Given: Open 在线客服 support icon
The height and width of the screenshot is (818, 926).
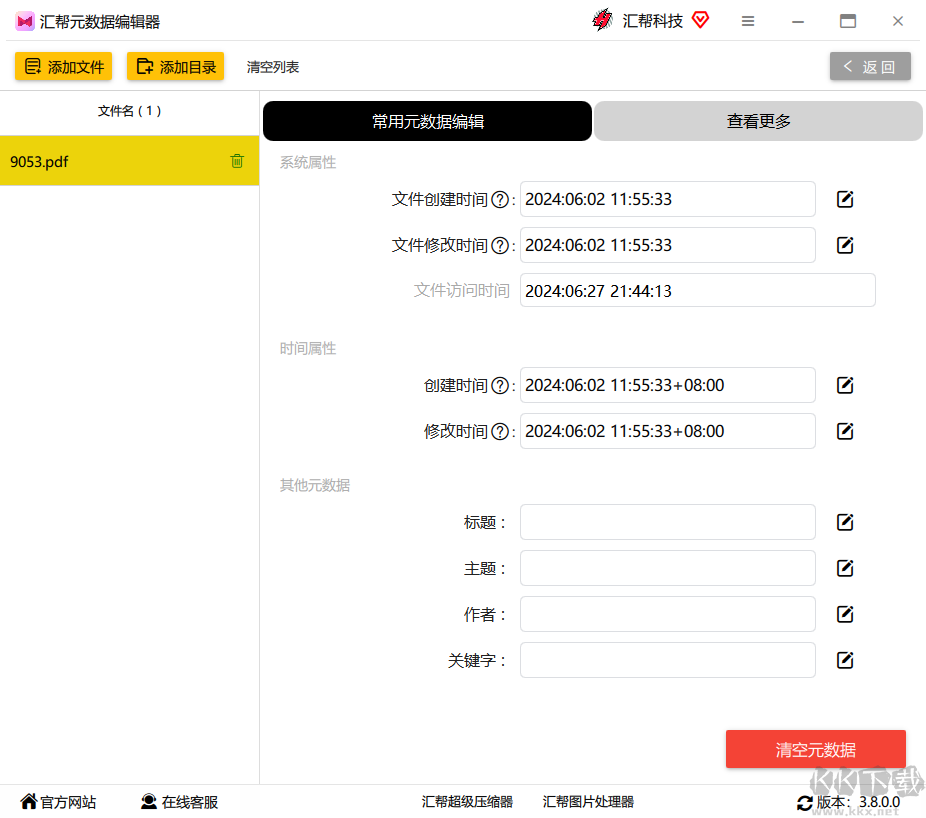Looking at the screenshot, I should pos(149,801).
